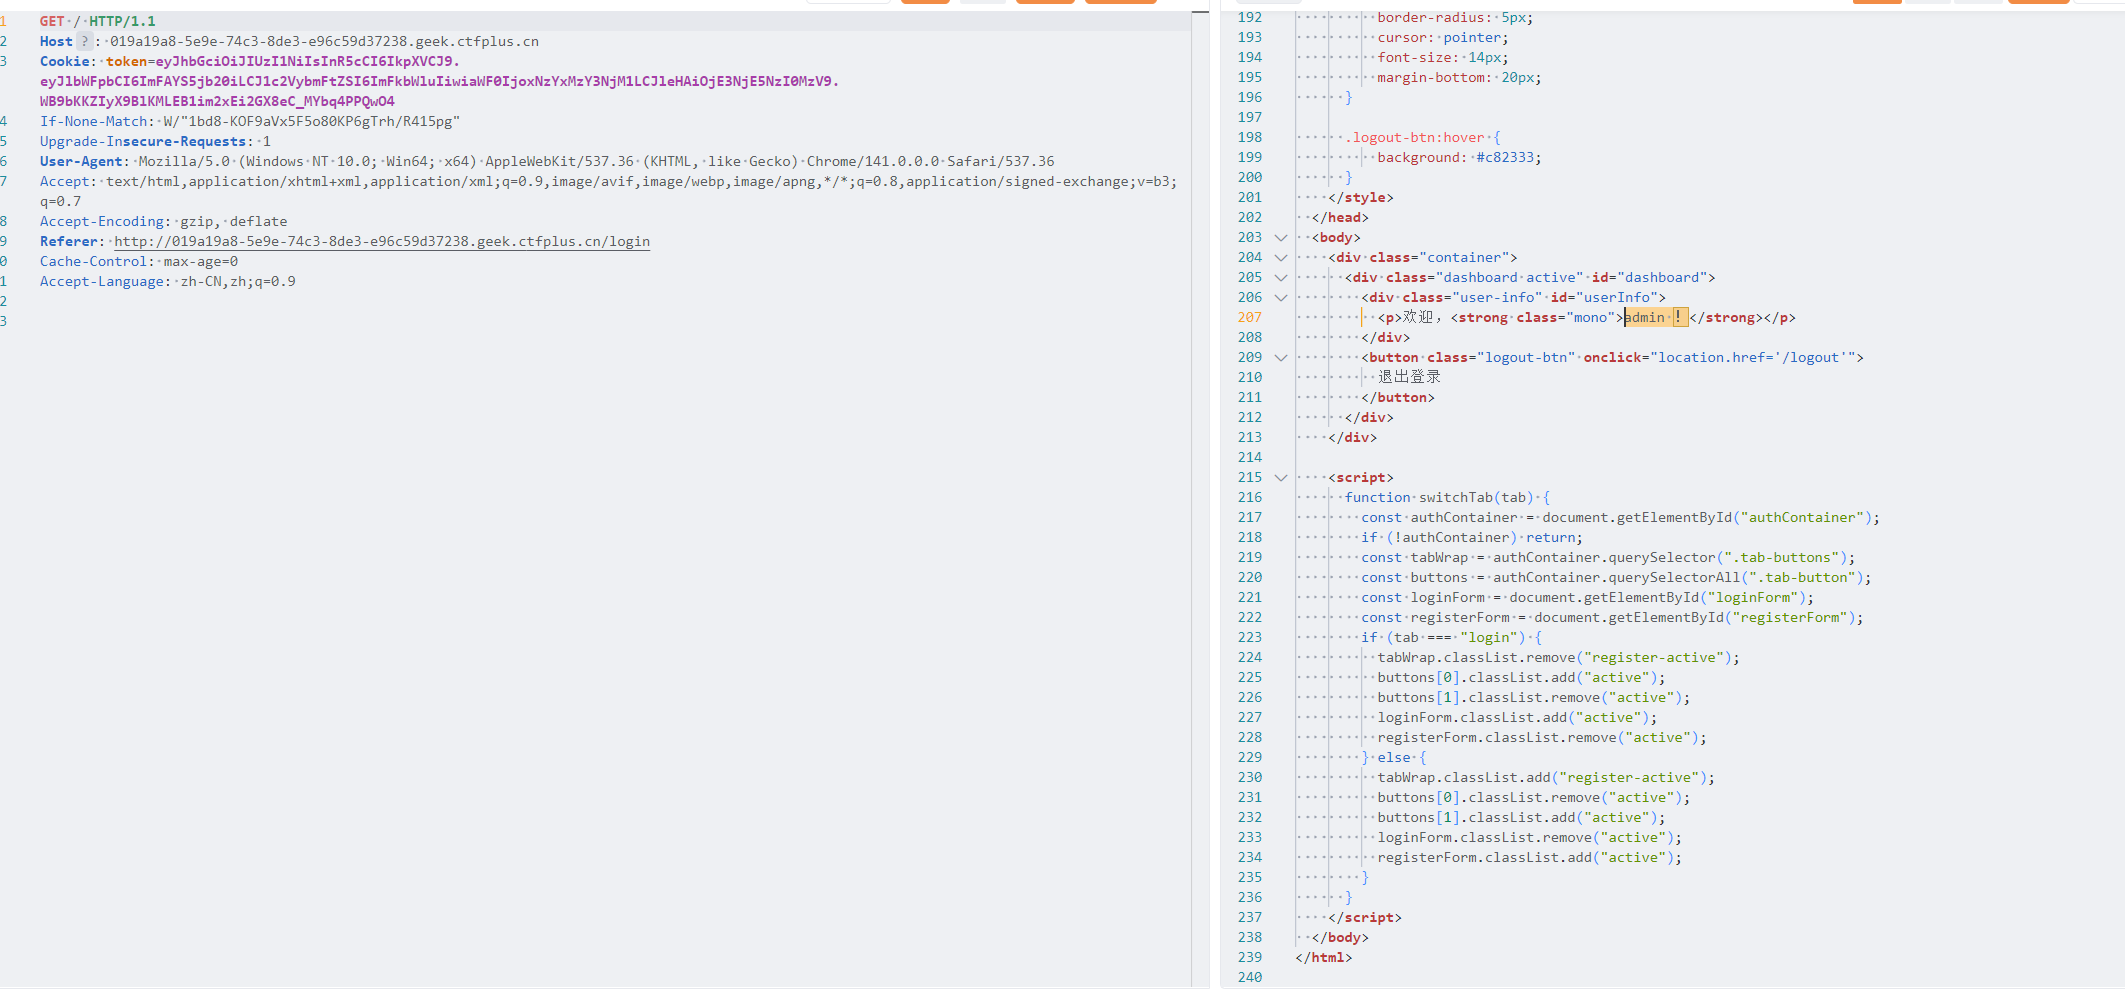Click the If-None-Match header value
Viewport: 2125px width, 989px height.
[311, 121]
